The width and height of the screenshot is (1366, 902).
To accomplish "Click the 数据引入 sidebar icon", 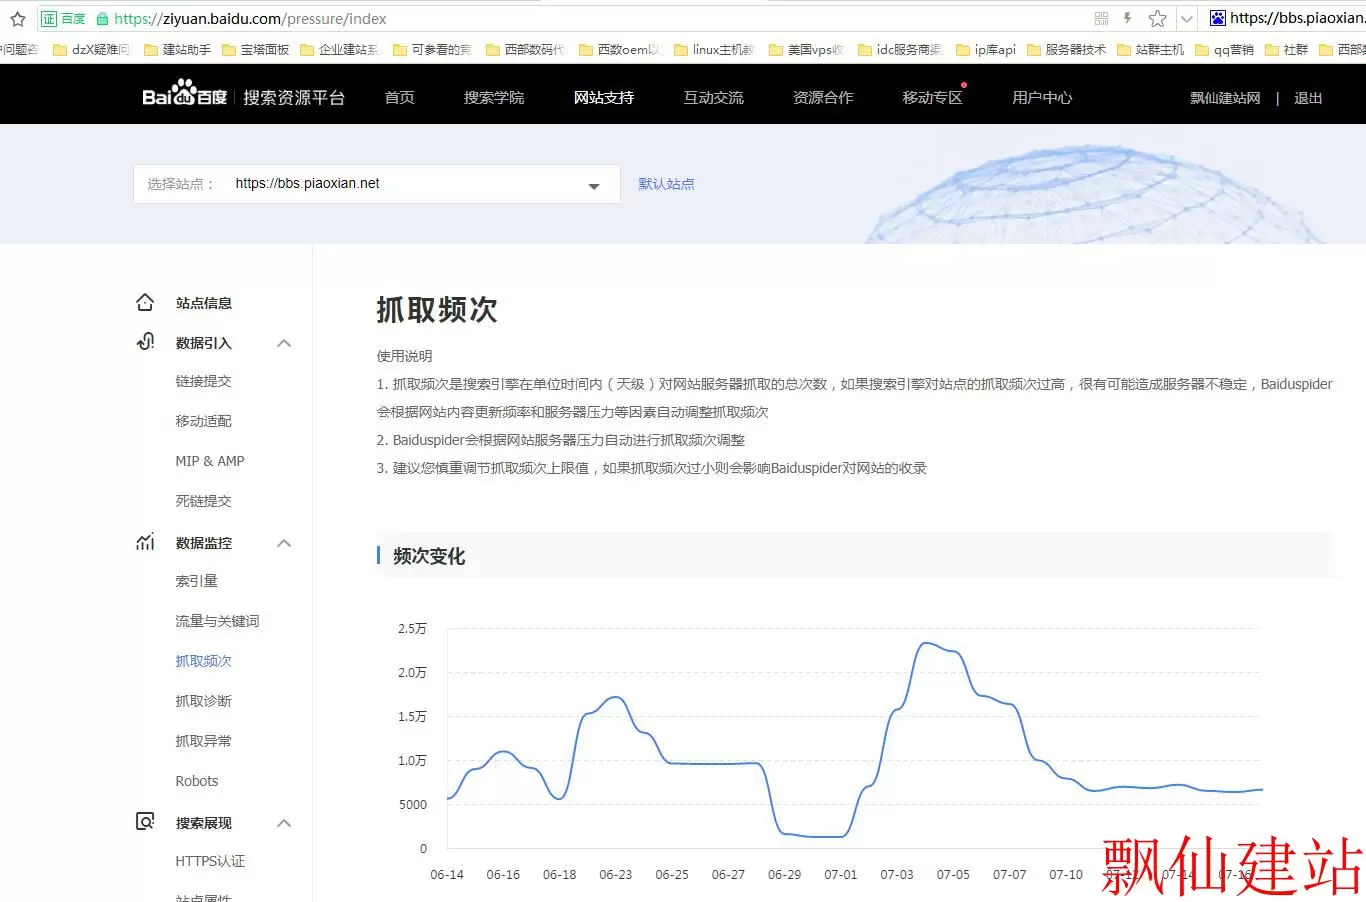I will pos(145,342).
